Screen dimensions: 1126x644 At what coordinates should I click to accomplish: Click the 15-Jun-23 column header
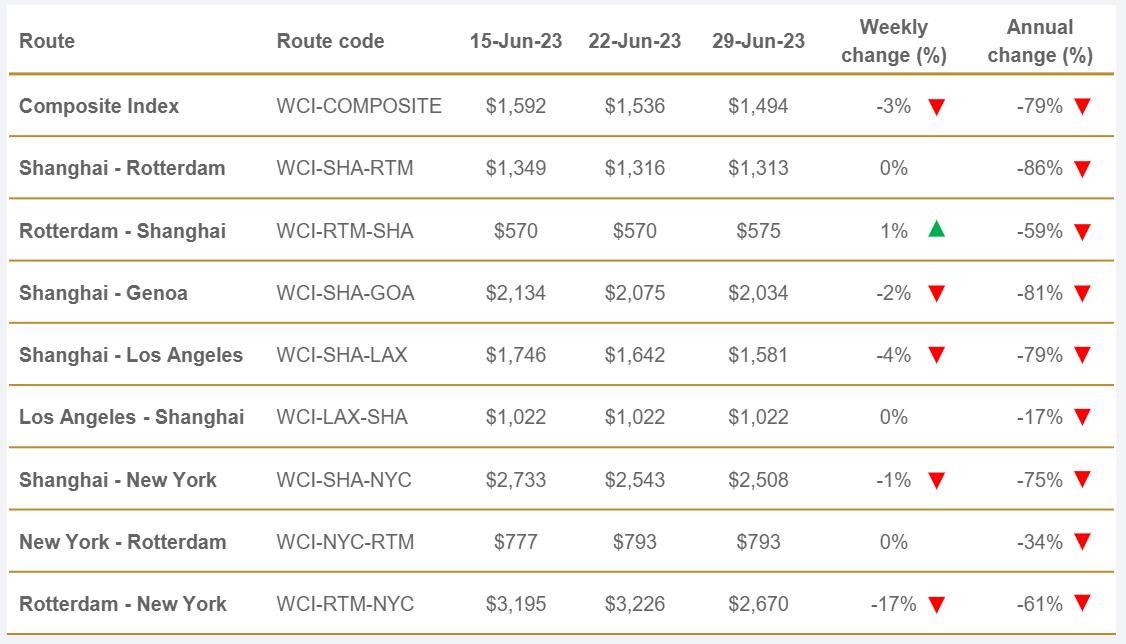point(516,41)
